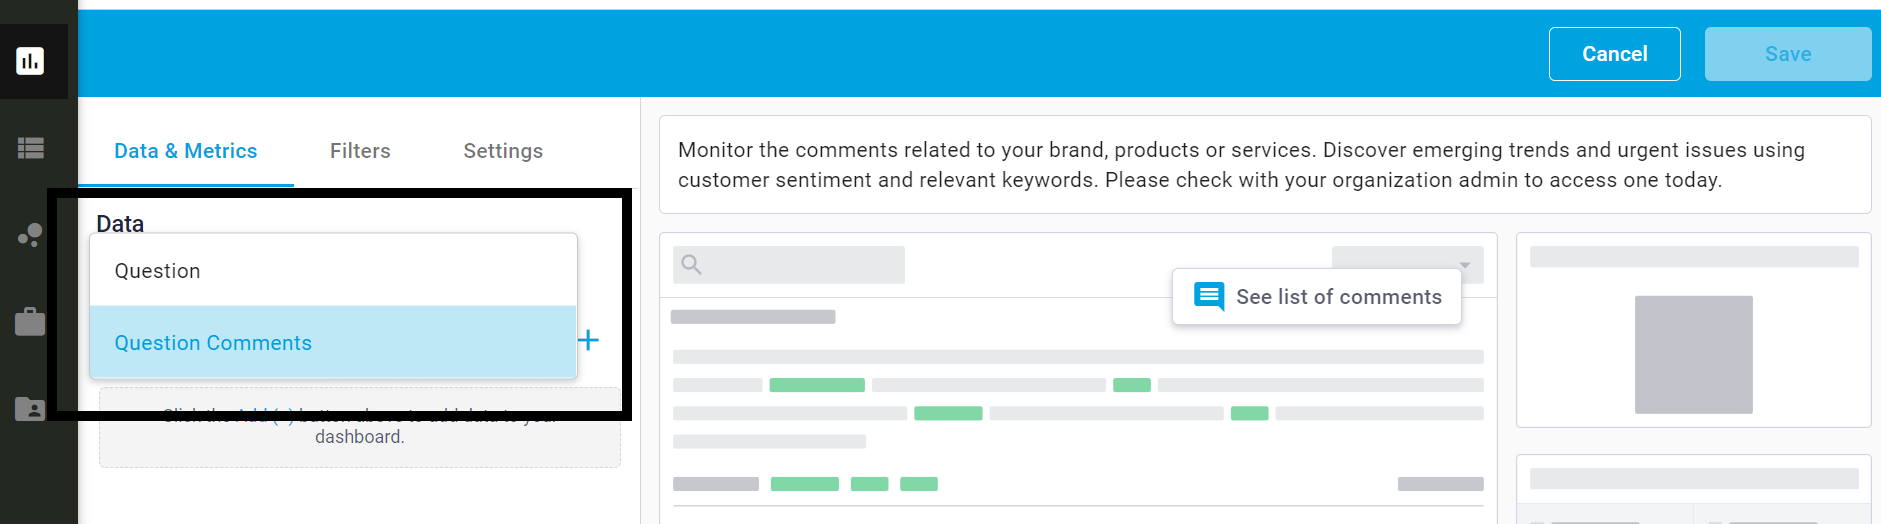
Task: Open the contact folder icon in sidebar
Action: 30,408
